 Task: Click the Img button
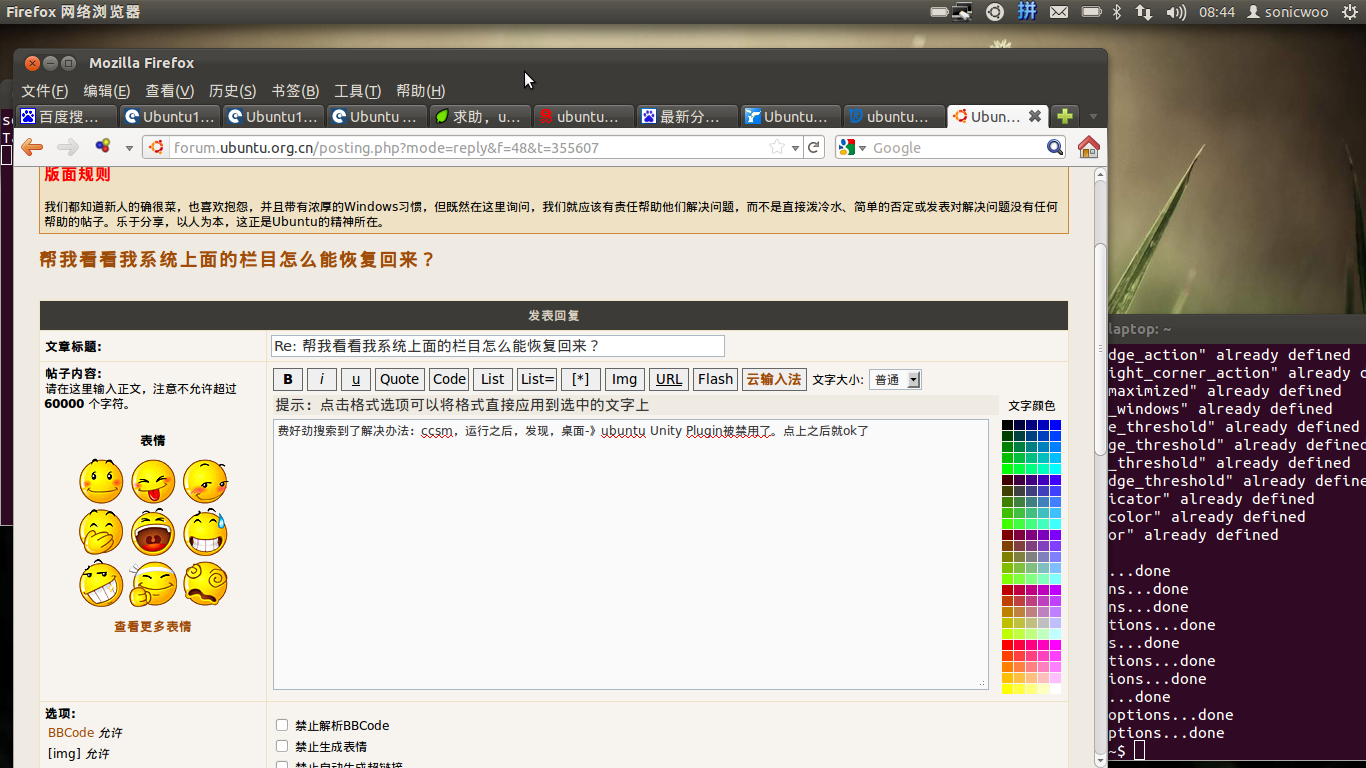coord(625,379)
